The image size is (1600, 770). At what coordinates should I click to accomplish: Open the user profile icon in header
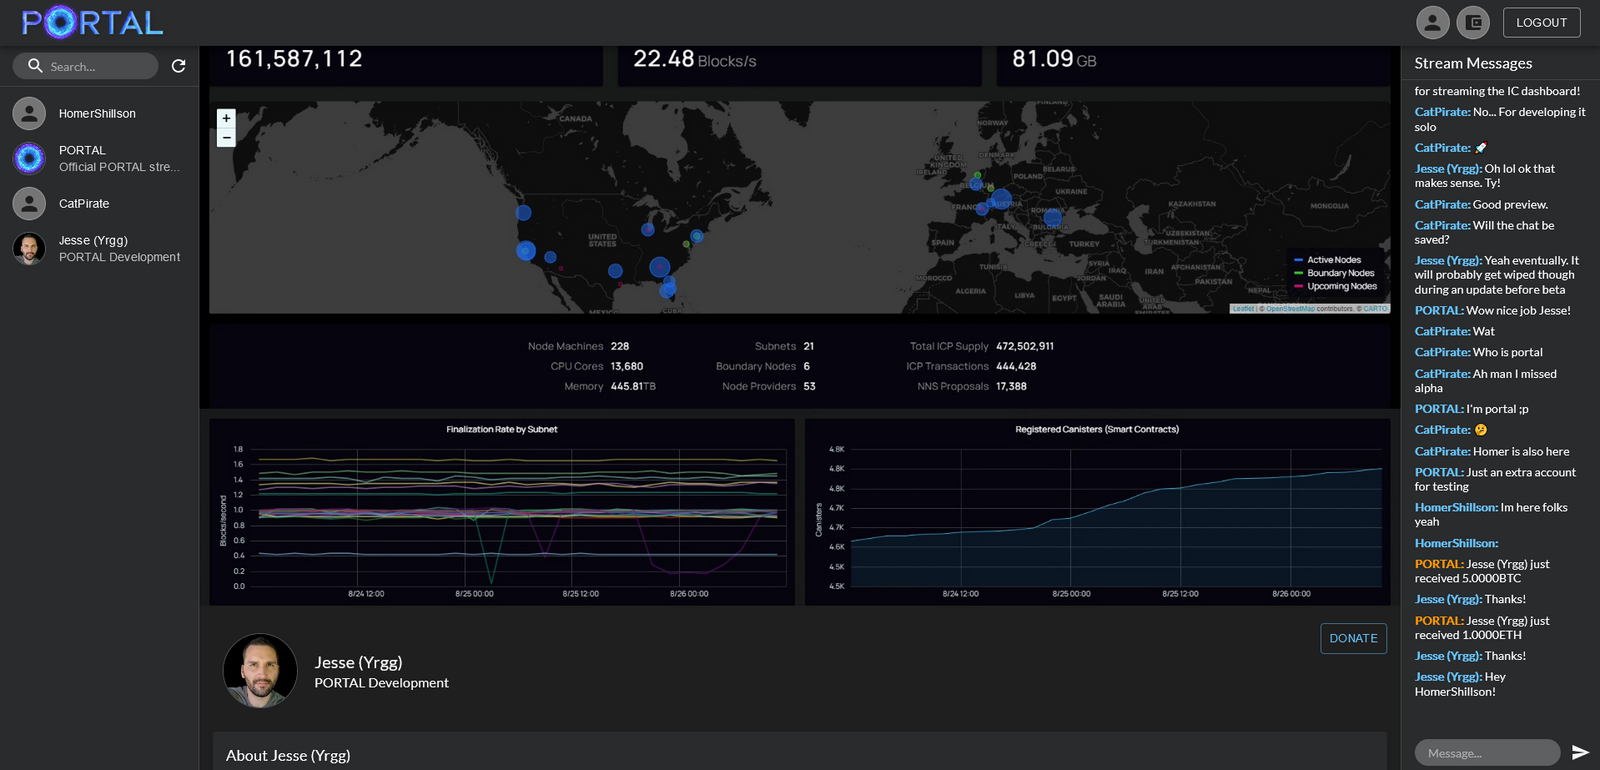[x=1433, y=22]
